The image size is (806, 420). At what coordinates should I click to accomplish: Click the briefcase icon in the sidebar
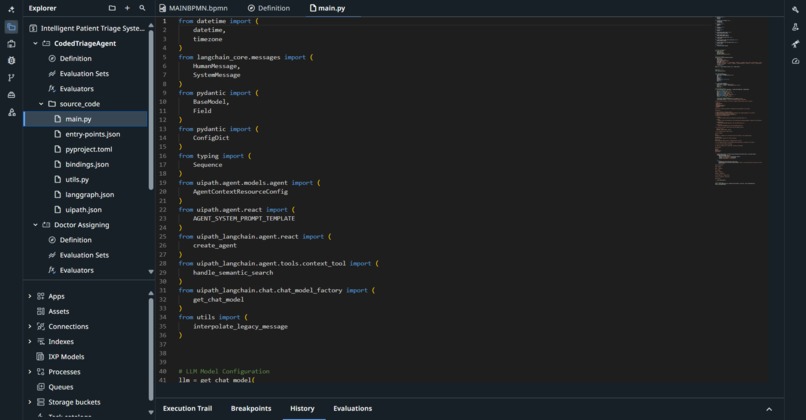(11, 44)
